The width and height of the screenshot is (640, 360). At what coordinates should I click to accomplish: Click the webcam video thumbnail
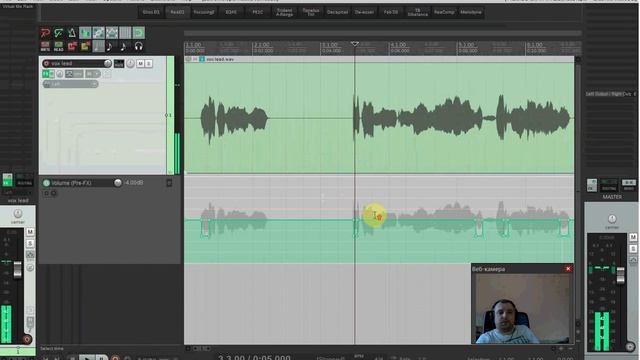tap(523, 308)
